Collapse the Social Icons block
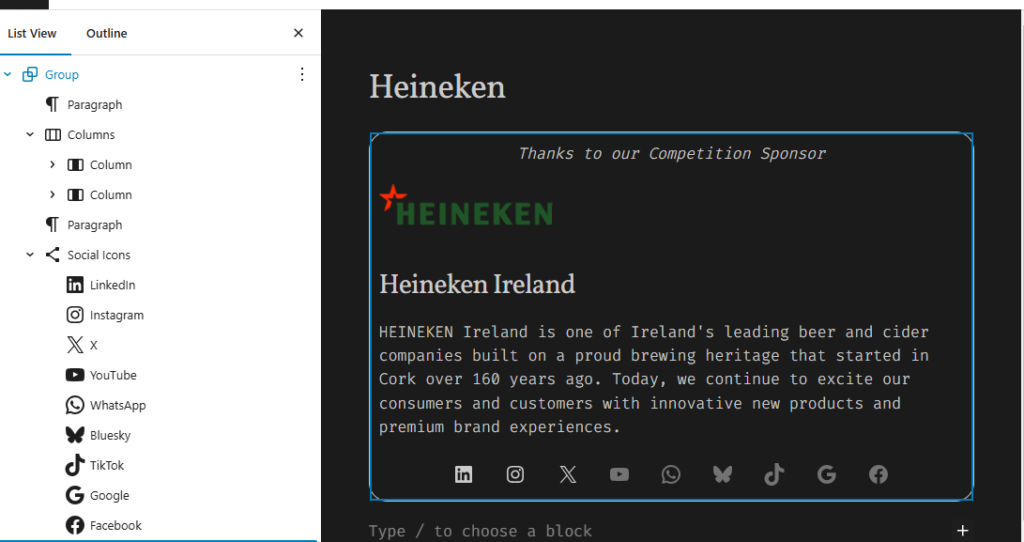1024x542 pixels. coord(30,255)
